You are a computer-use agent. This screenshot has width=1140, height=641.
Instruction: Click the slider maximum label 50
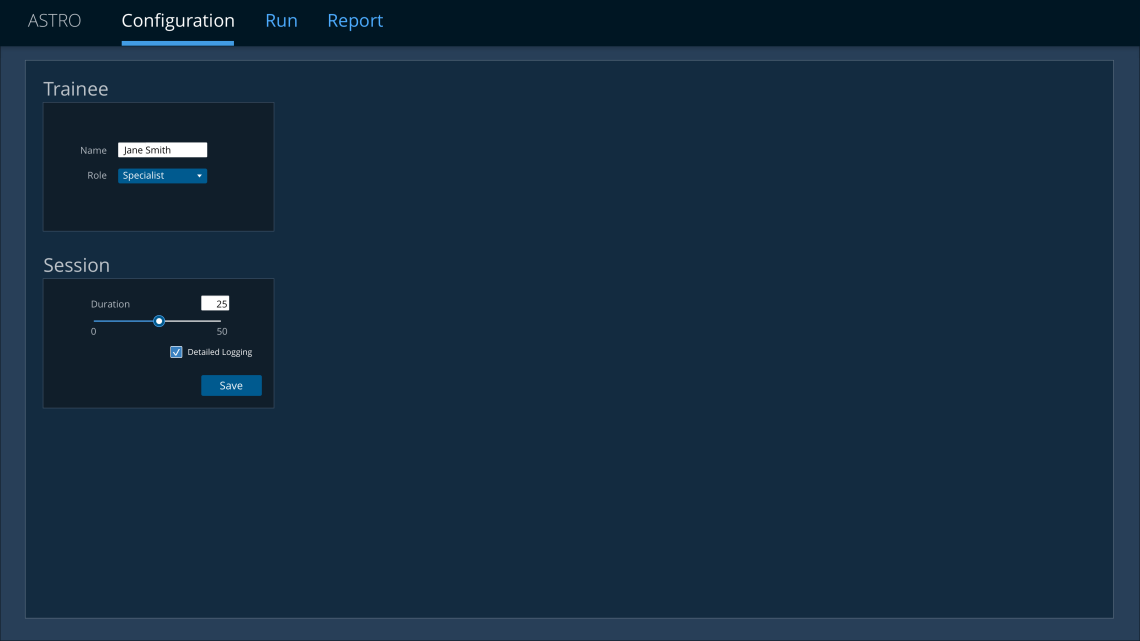pyautogui.click(x=222, y=331)
